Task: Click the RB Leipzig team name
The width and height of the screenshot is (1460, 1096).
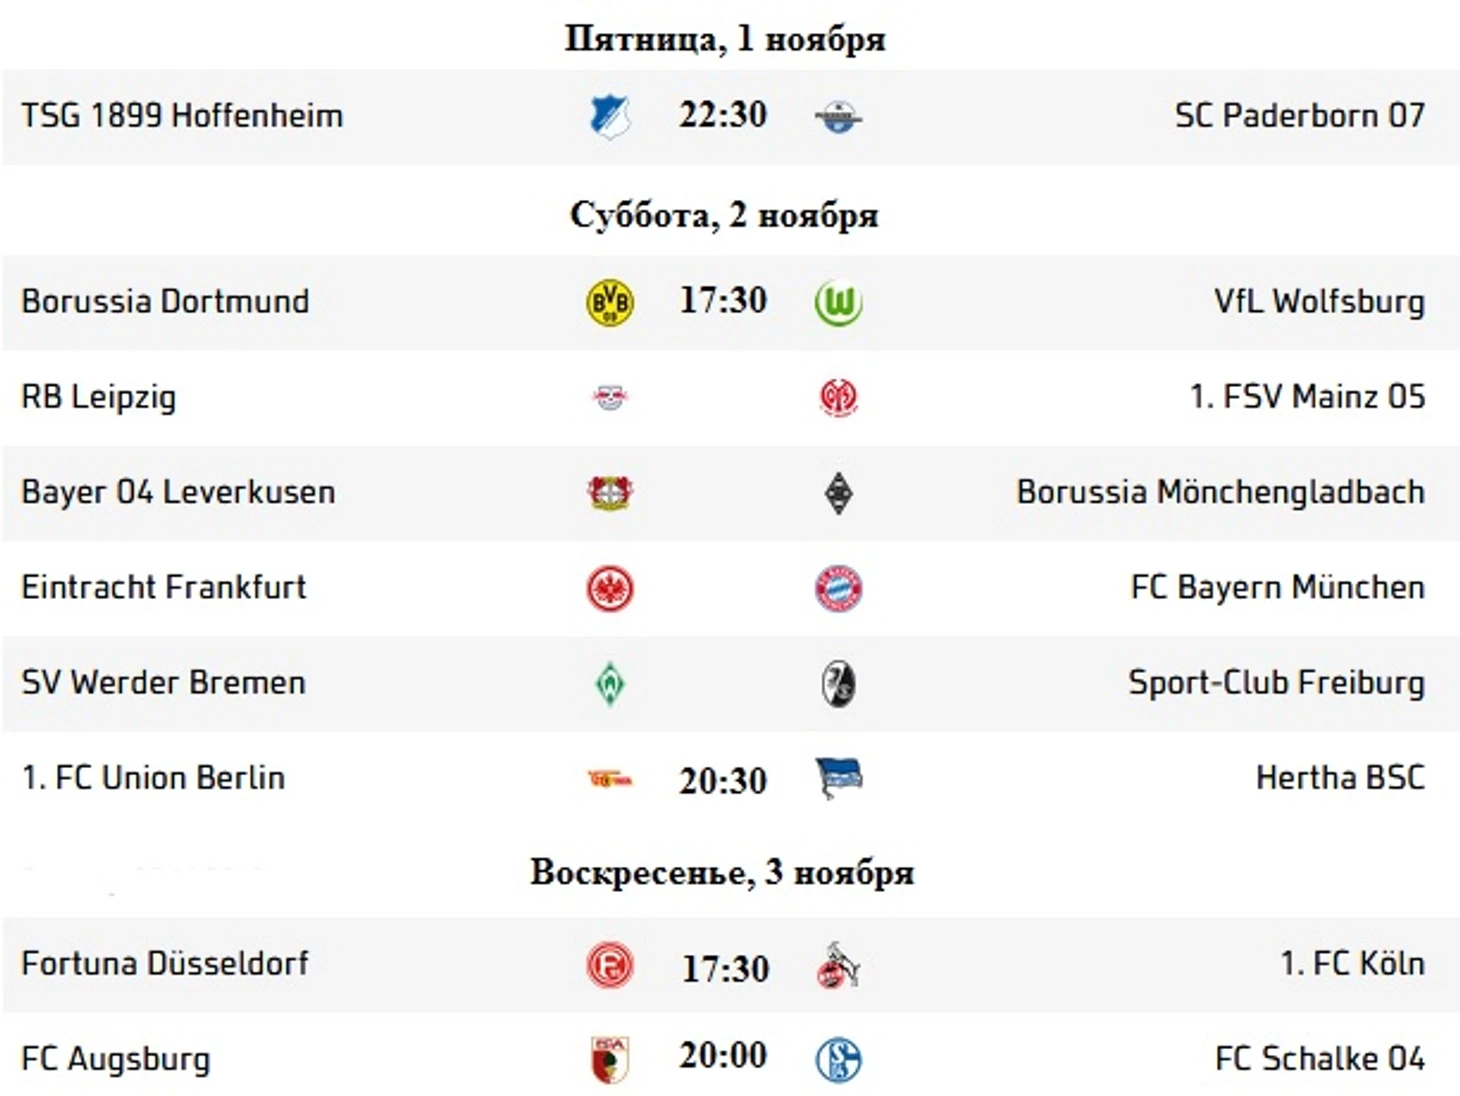Action: click(x=98, y=397)
